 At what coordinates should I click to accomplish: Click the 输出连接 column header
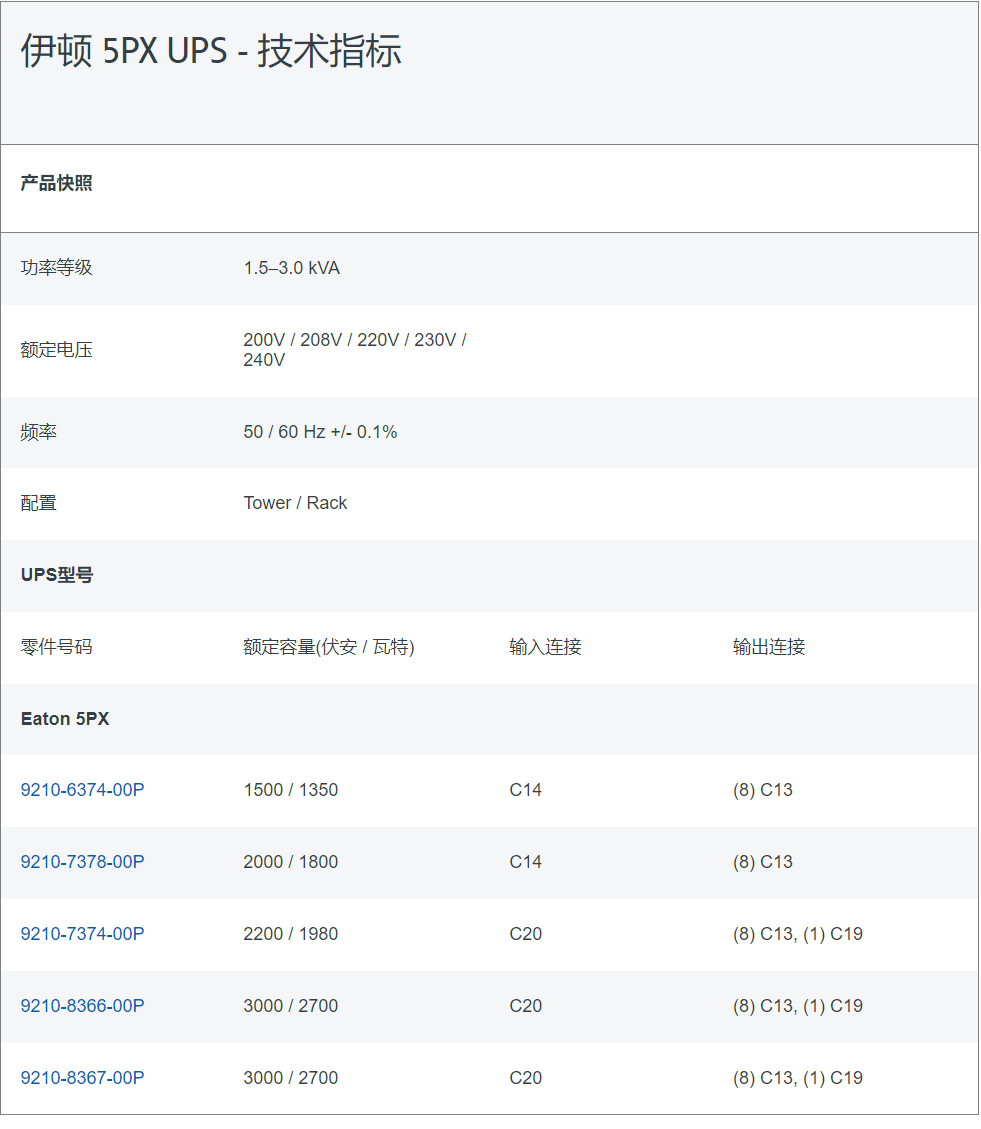point(769,647)
